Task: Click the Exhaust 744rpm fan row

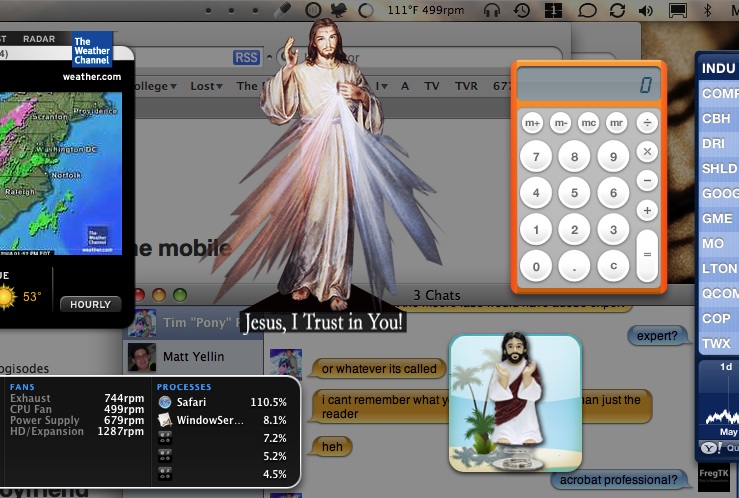Action: point(77,398)
